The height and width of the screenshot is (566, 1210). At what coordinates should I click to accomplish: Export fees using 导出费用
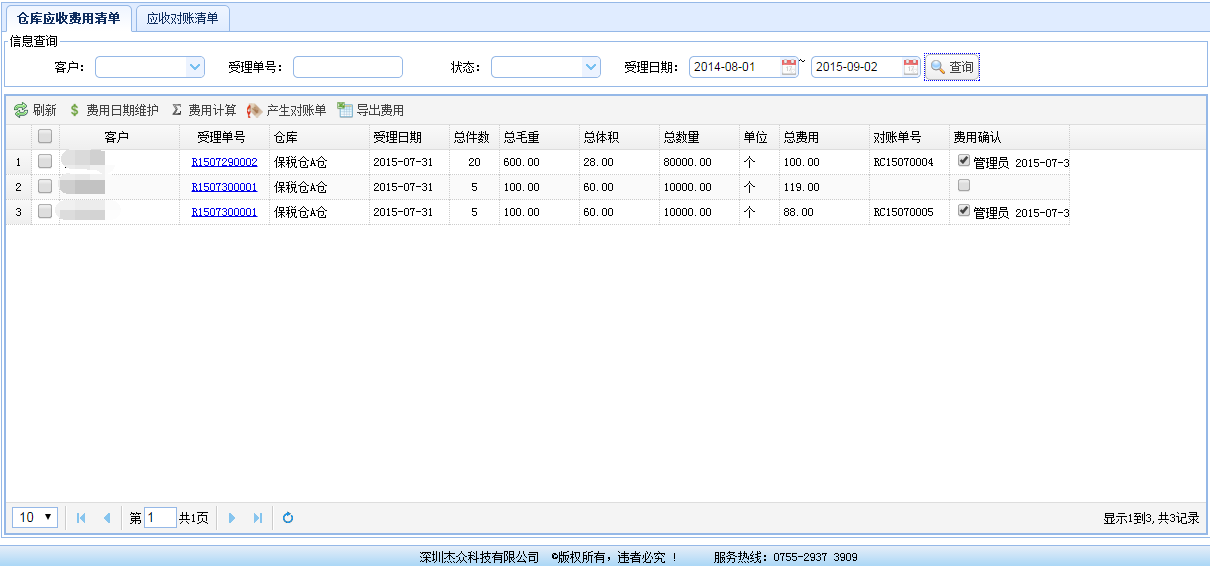point(370,110)
